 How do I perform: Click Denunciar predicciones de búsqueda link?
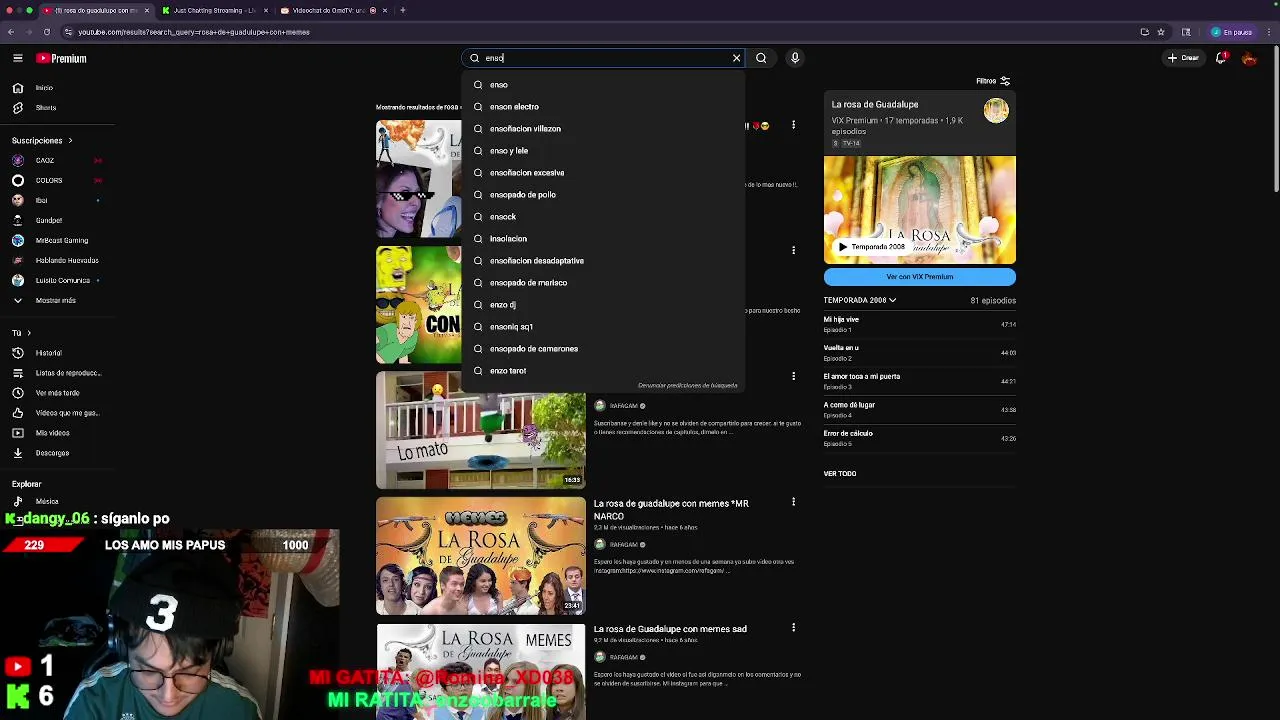coord(688,386)
